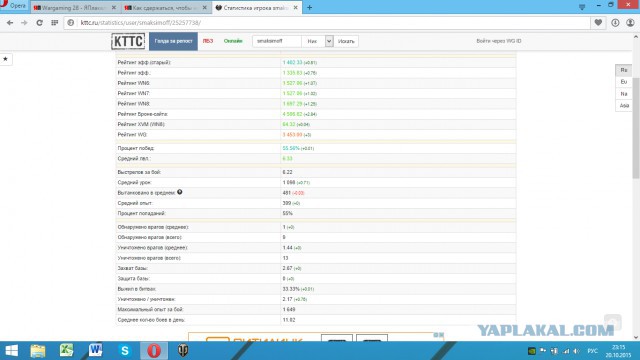Click the NVIDIA tray icon
The width and height of the screenshot is (640, 360).
pyautogui.click(x=531, y=351)
